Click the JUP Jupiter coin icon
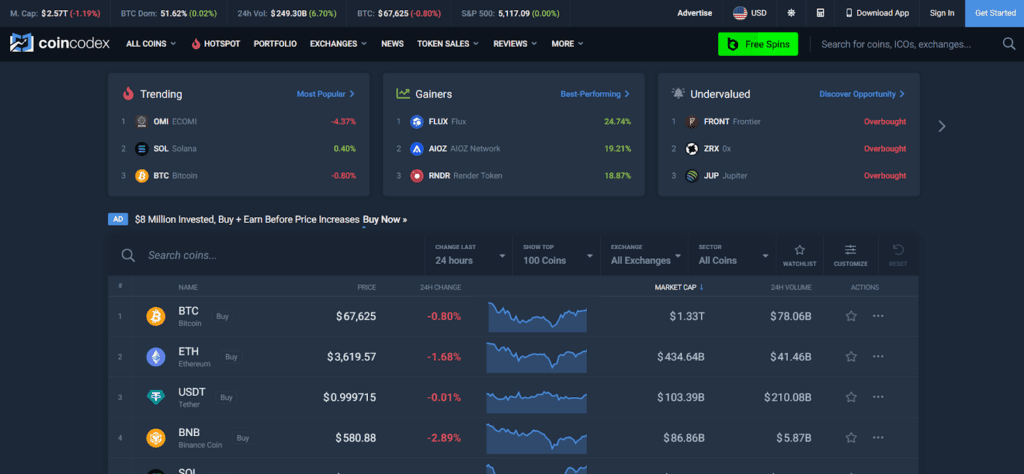The height and width of the screenshot is (474, 1024). coord(692,176)
